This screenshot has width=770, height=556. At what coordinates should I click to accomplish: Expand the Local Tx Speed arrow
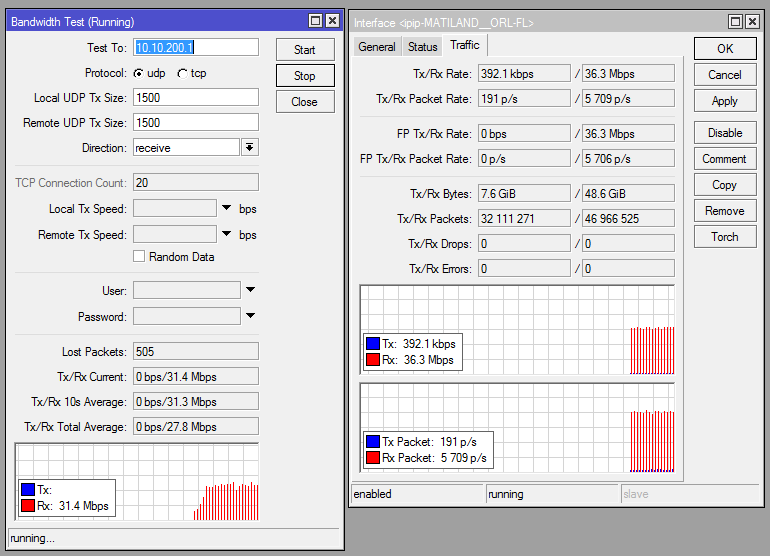point(227,209)
